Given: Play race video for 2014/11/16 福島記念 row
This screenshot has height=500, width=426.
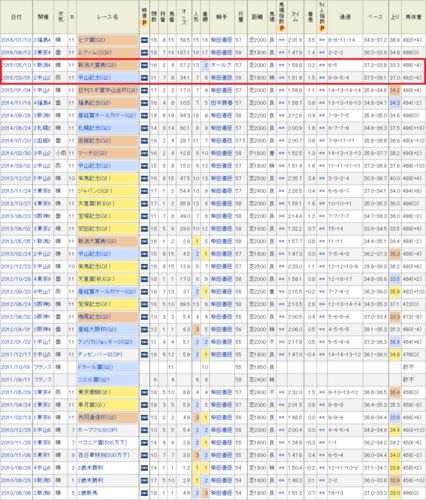Looking at the screenshot, I should click(144, 103).
